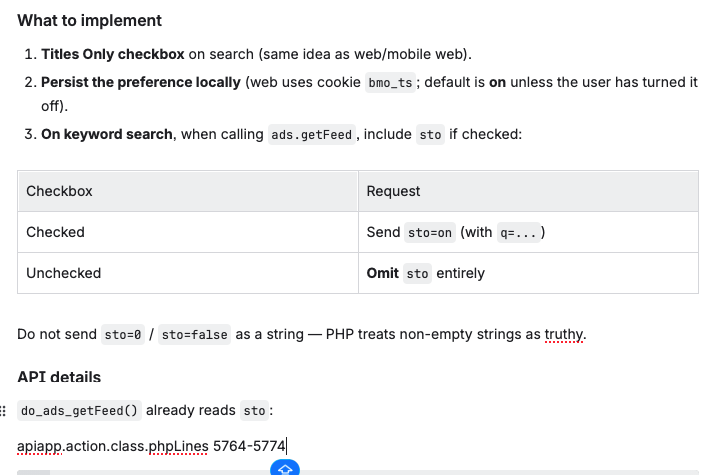Click the misspelled word 'truthy'

pos(564,334)
